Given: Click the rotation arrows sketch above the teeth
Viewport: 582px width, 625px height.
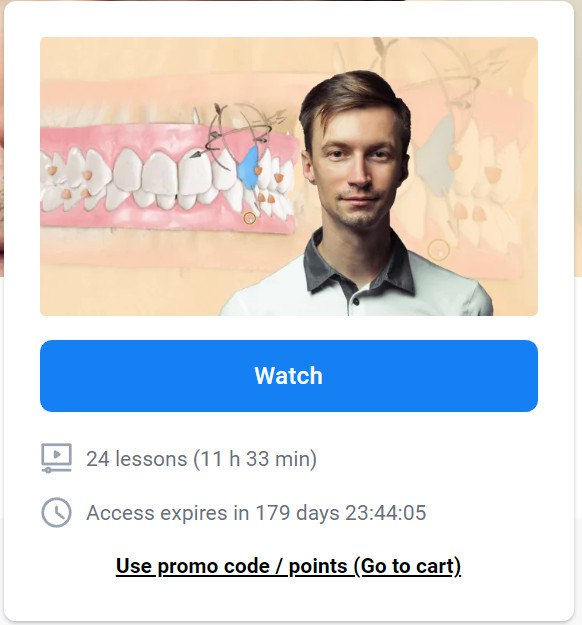Looking at the screenshot, I should 239,132.
